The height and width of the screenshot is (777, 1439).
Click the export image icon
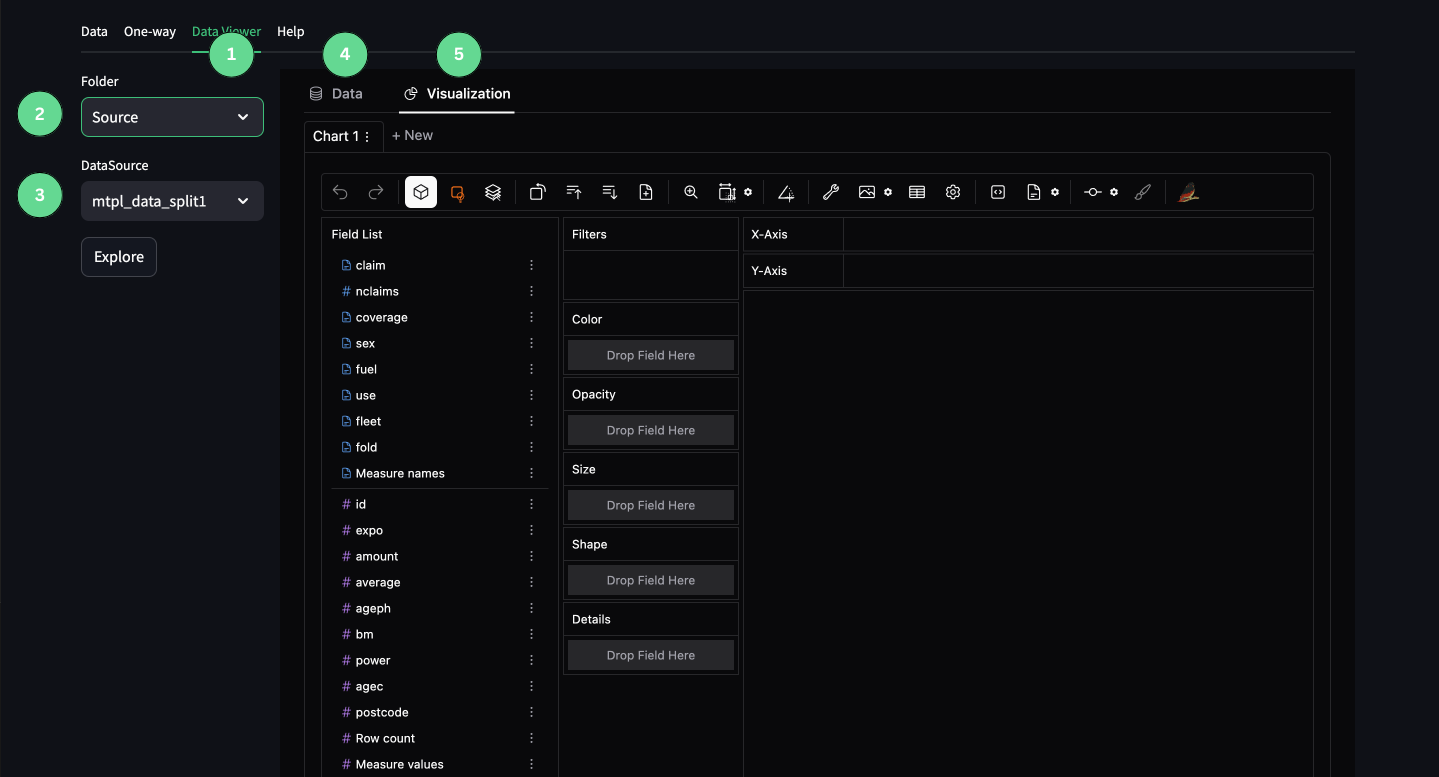pos(867,192)
